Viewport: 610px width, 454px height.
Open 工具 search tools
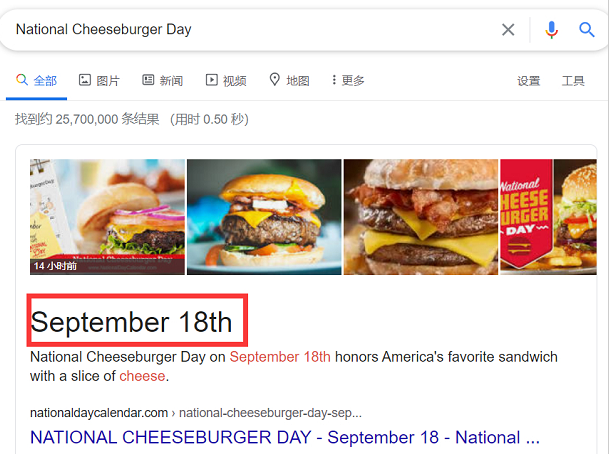(x=573, y=81)
